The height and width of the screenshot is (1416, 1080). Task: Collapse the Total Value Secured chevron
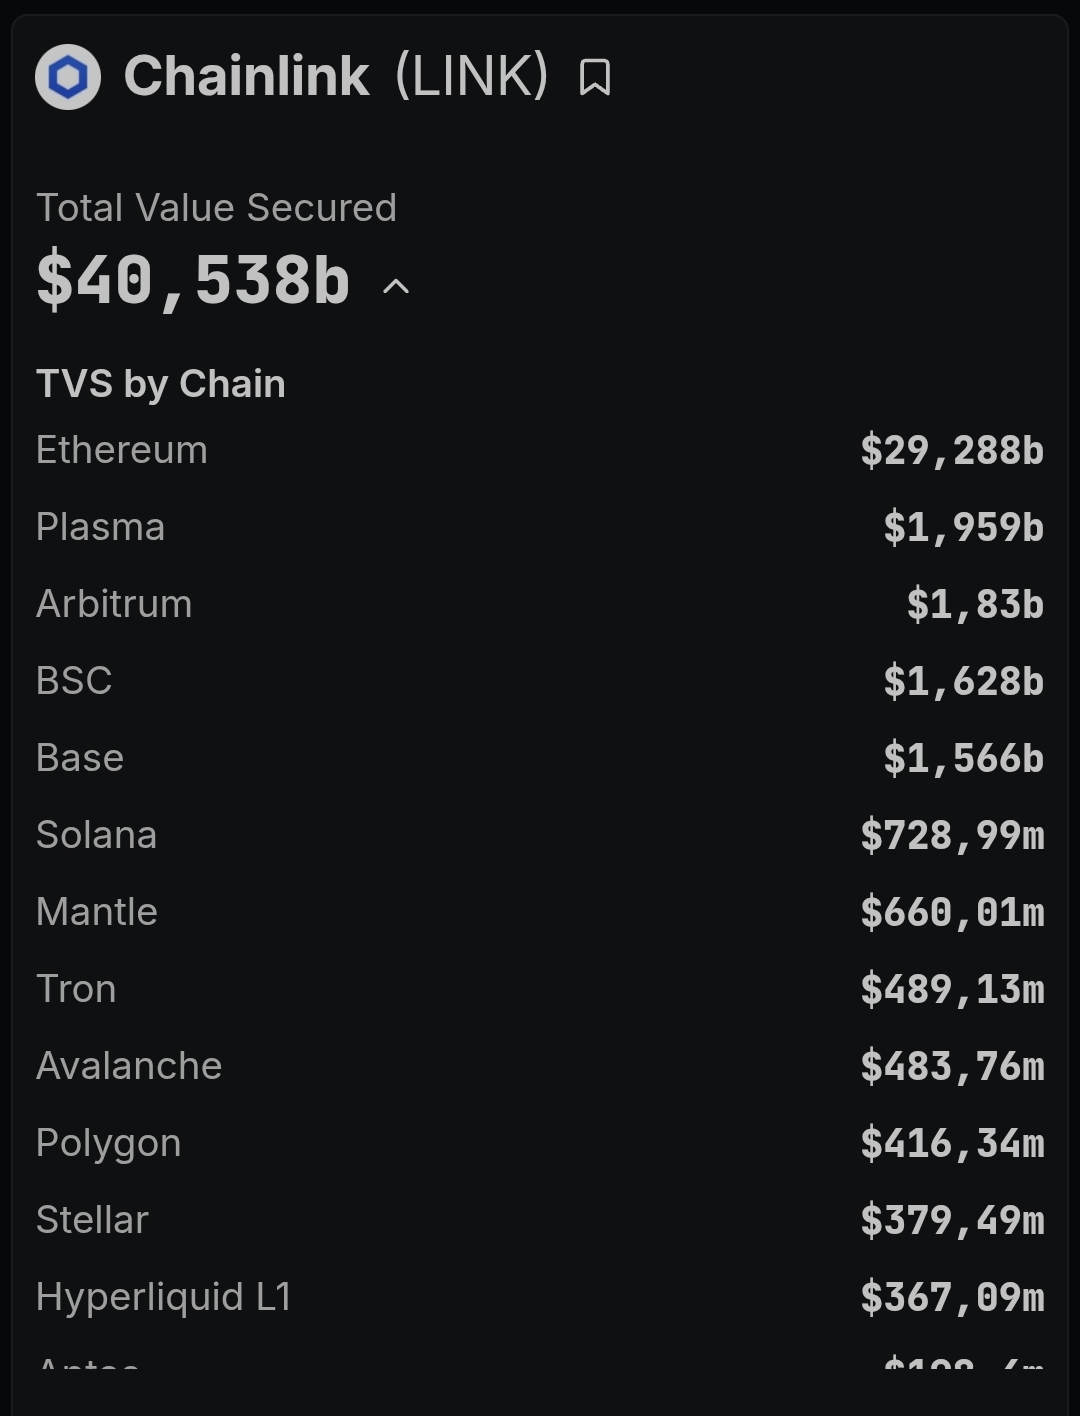396,287
